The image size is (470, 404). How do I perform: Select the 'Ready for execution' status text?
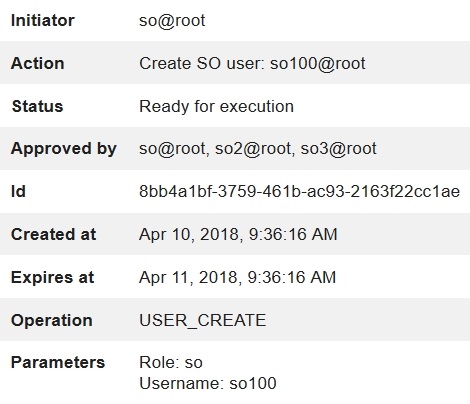point(217,107)
